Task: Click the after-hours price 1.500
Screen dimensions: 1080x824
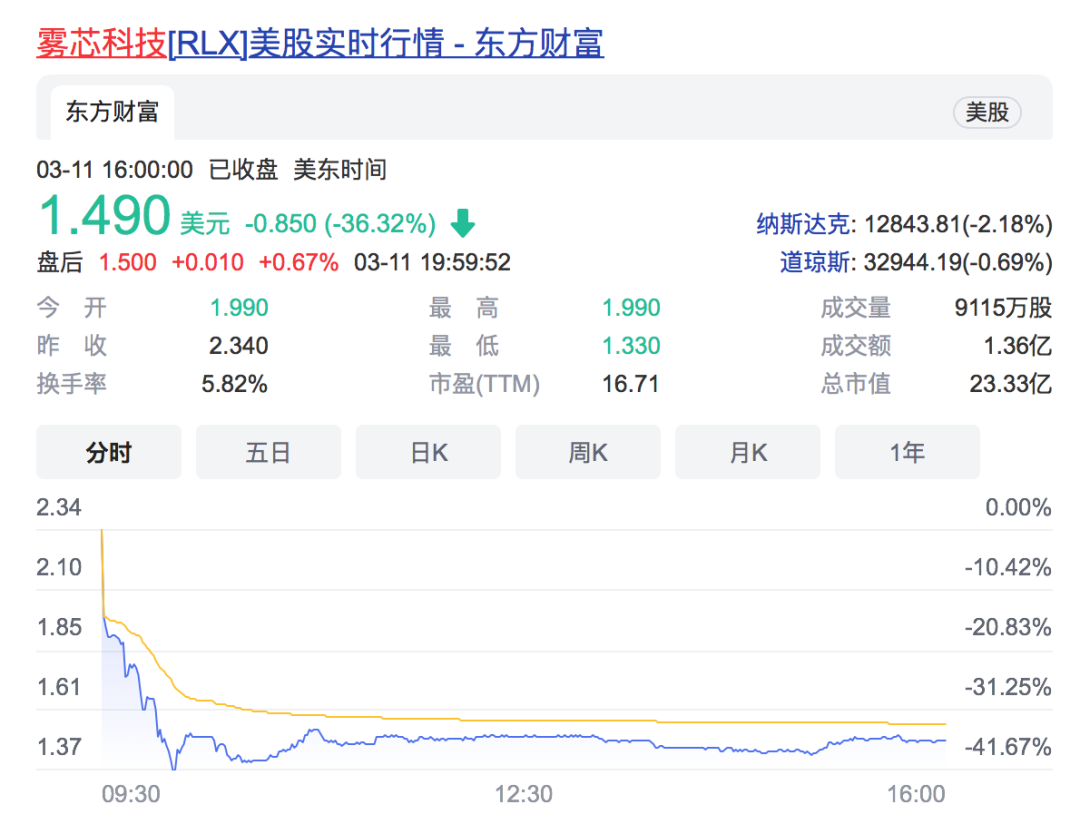Action: pyautogui.click(x=127, y=263)
